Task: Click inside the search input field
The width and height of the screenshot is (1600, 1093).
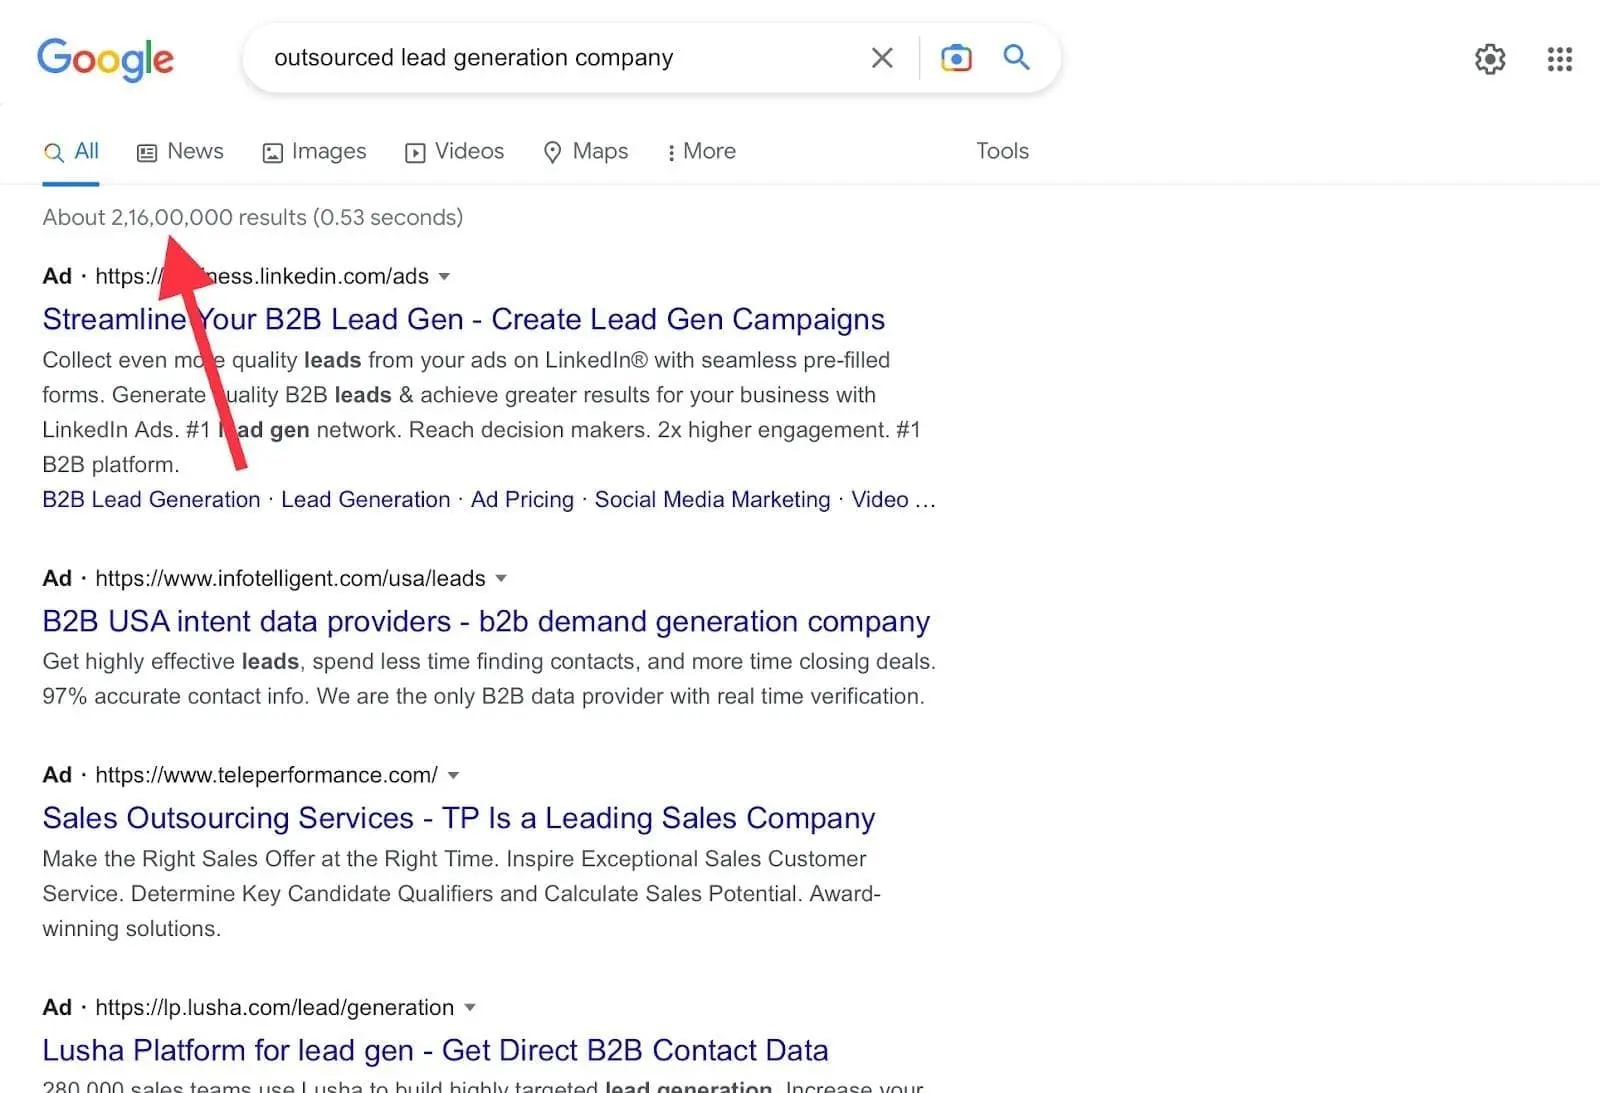Action: pos(550,58)
